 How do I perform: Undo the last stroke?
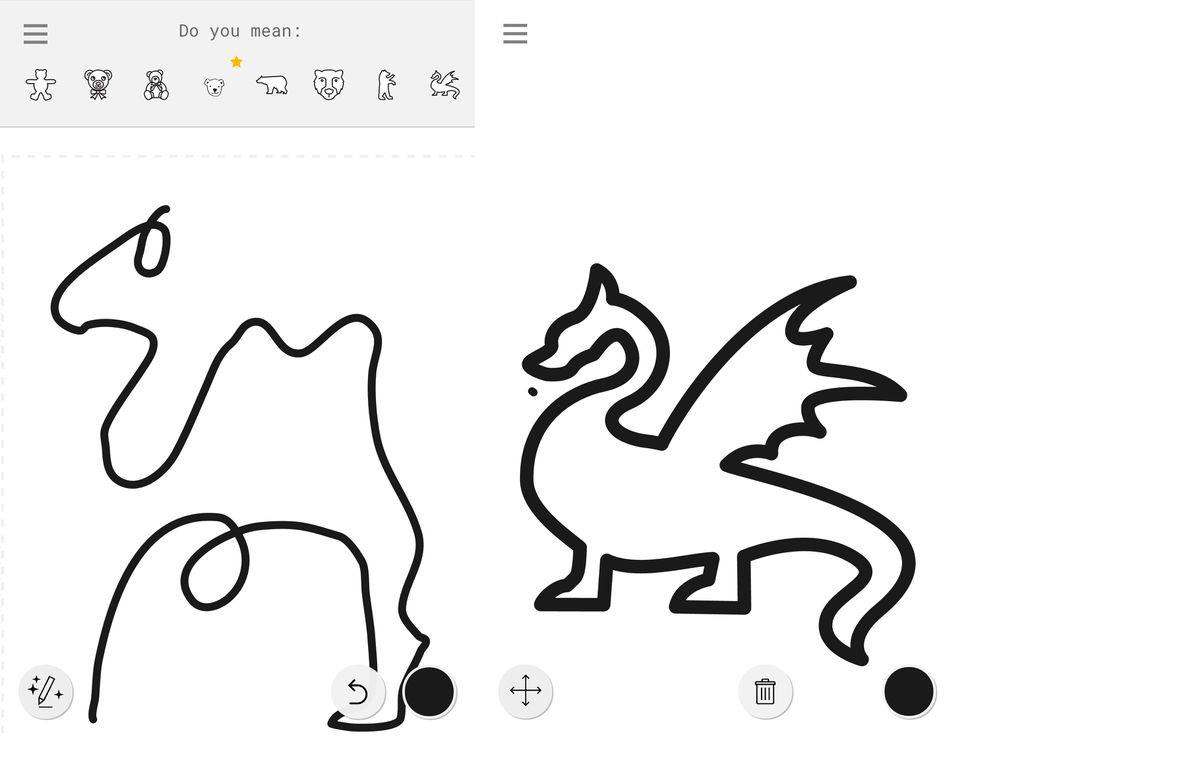(358, 691)
